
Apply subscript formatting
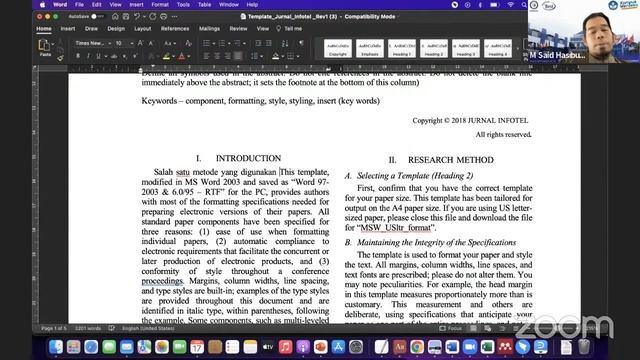[125, 56]
